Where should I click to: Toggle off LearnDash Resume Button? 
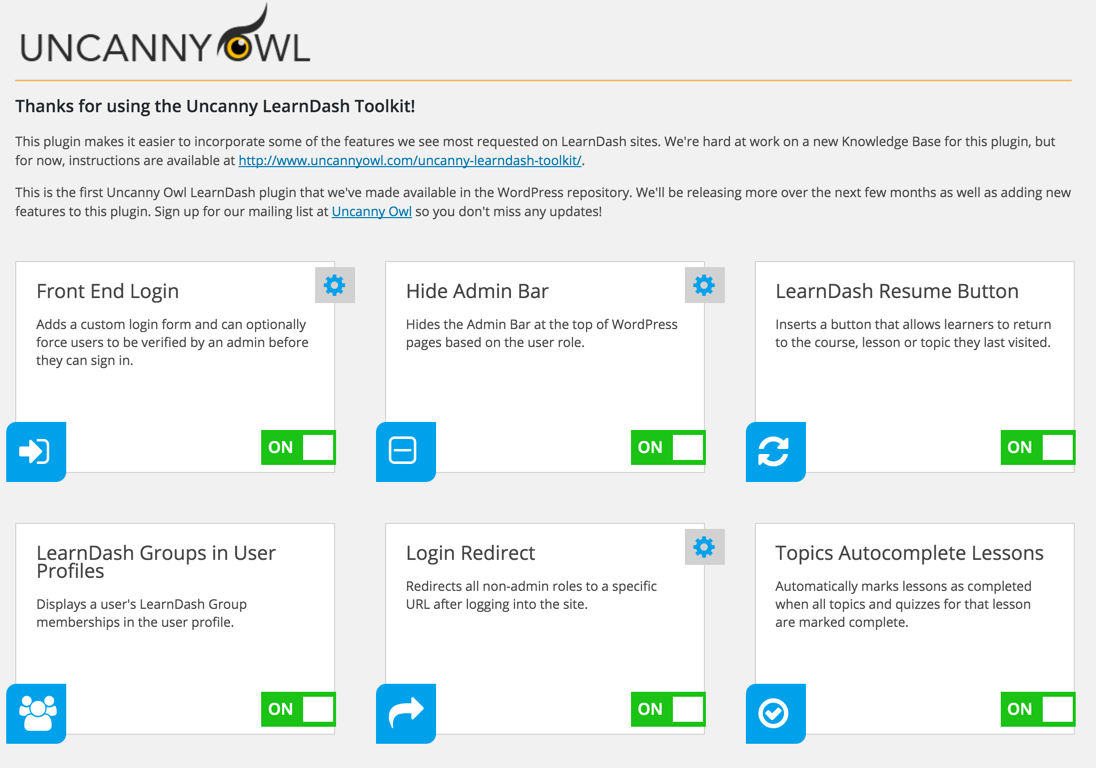(1037, 448)
